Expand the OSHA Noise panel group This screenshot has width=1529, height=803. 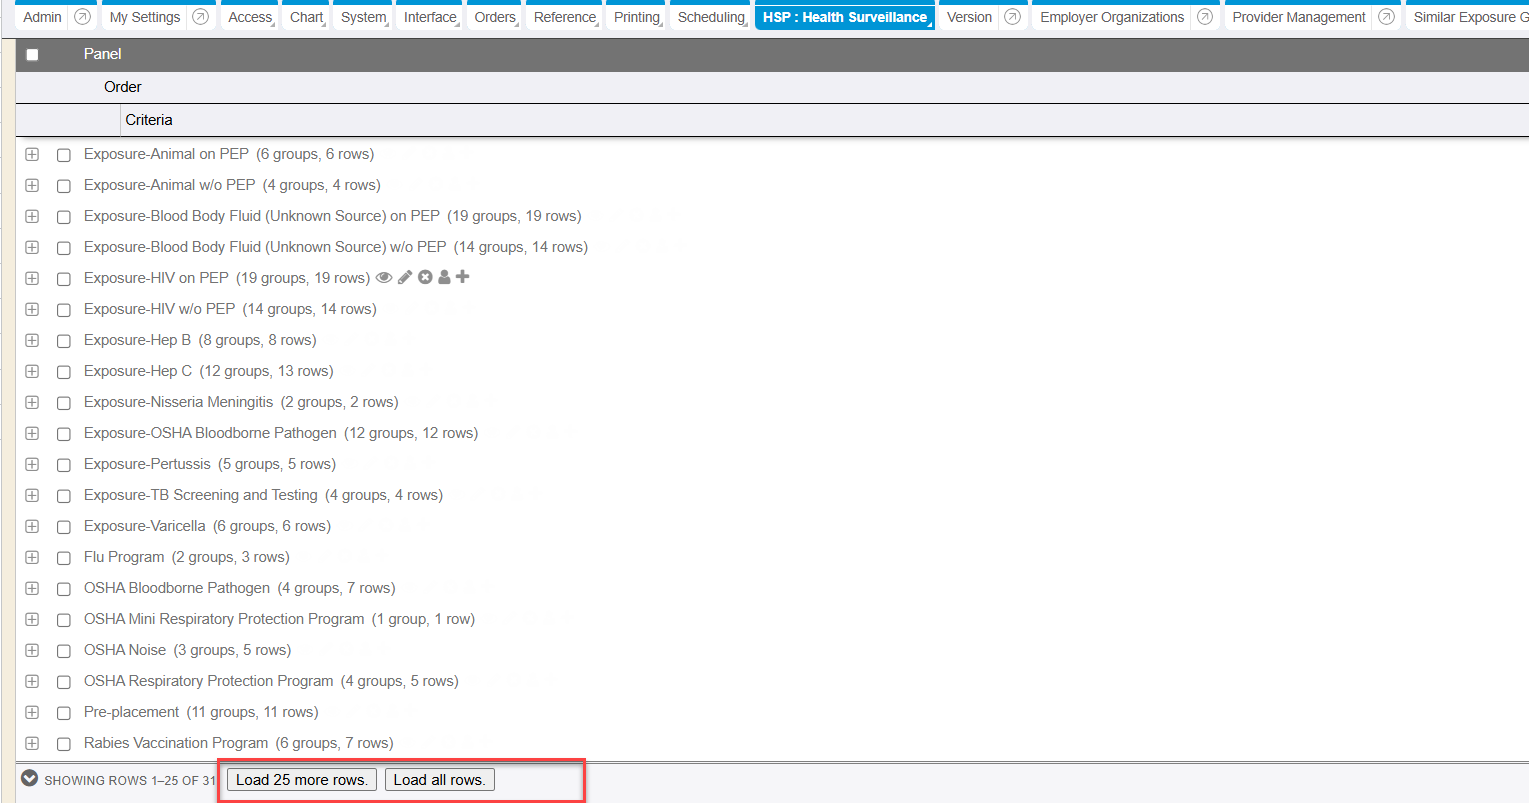(x=32, y=651)
